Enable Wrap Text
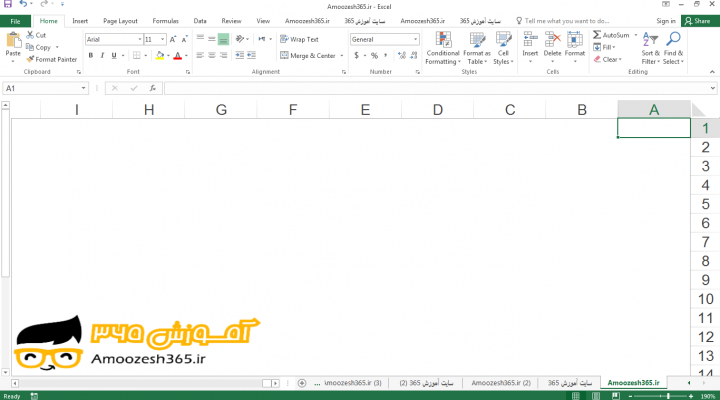The width and height of the screenshot is (720, 400). [x=299, y=39]
